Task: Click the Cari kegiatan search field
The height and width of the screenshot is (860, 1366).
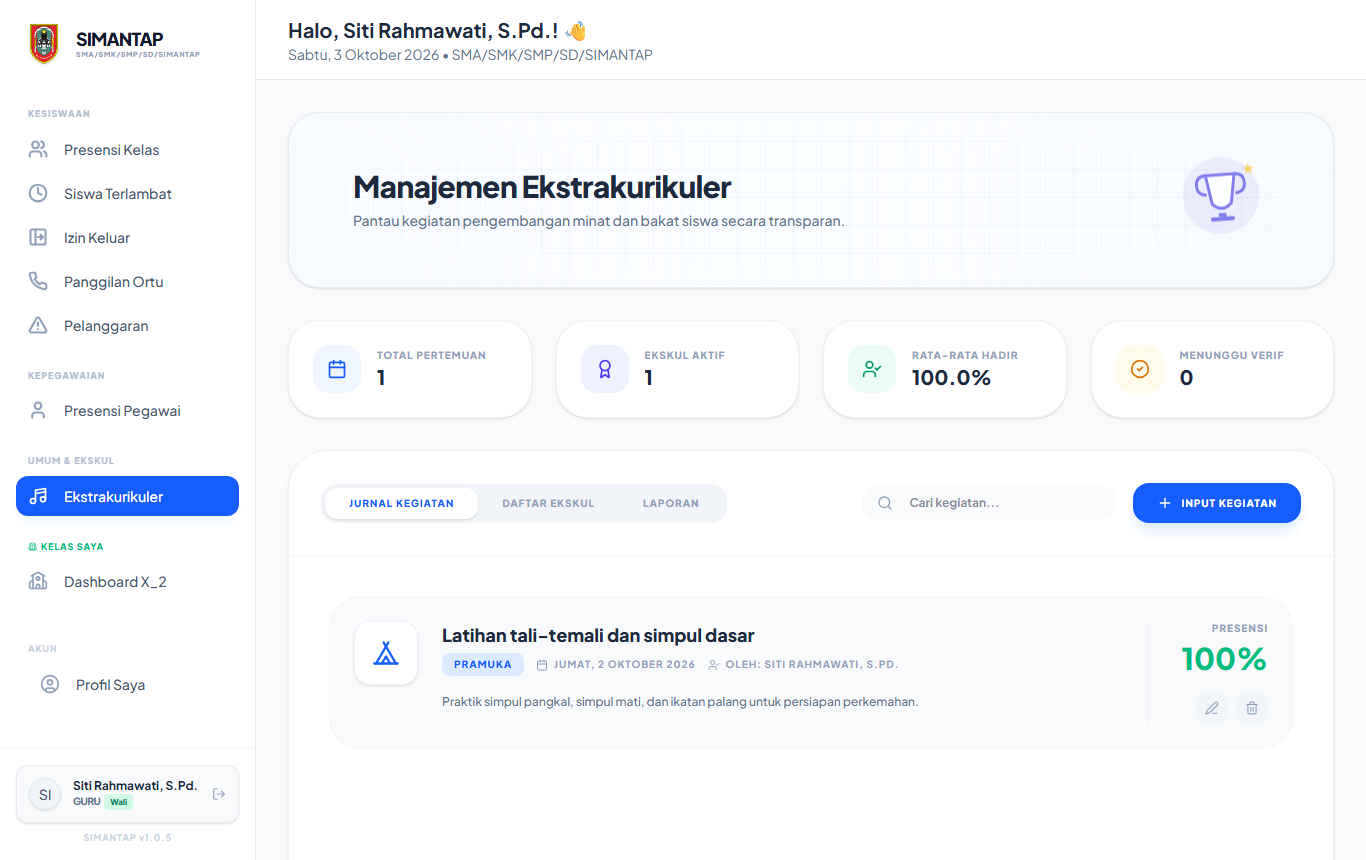Action: pyautogui.click(x=989, y=503)
